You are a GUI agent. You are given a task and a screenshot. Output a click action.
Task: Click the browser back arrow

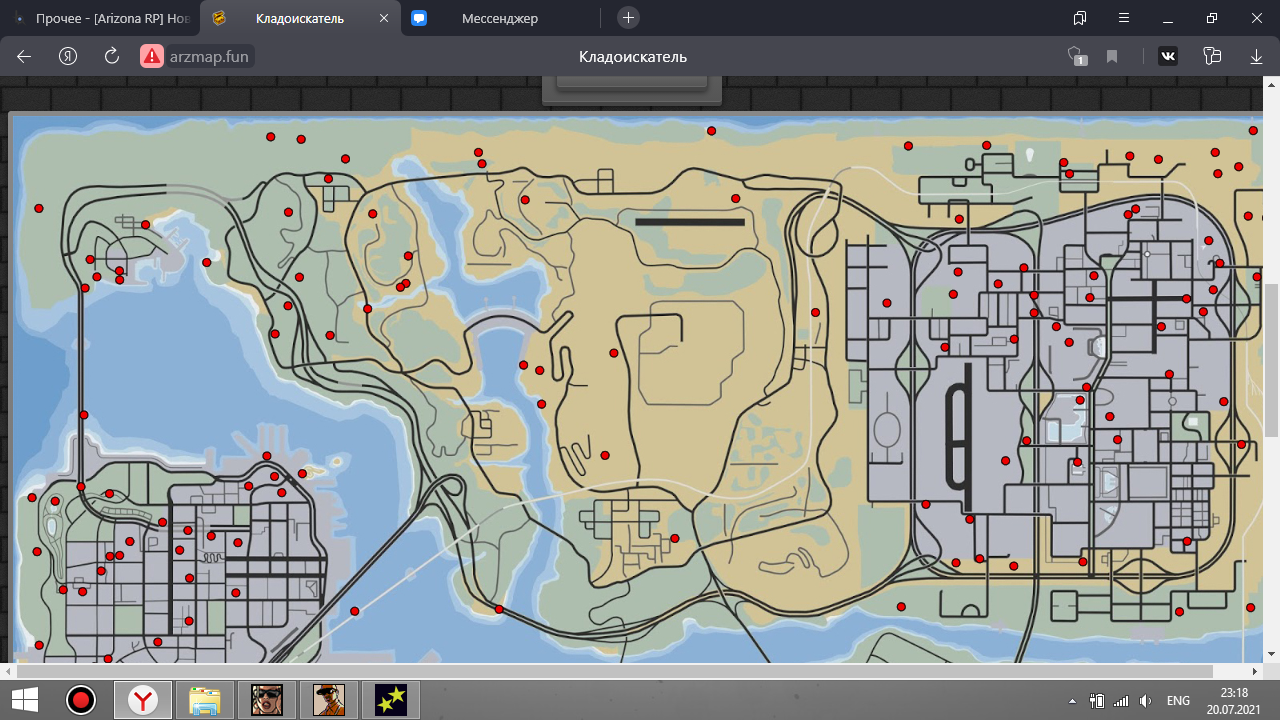coord(24,57)
